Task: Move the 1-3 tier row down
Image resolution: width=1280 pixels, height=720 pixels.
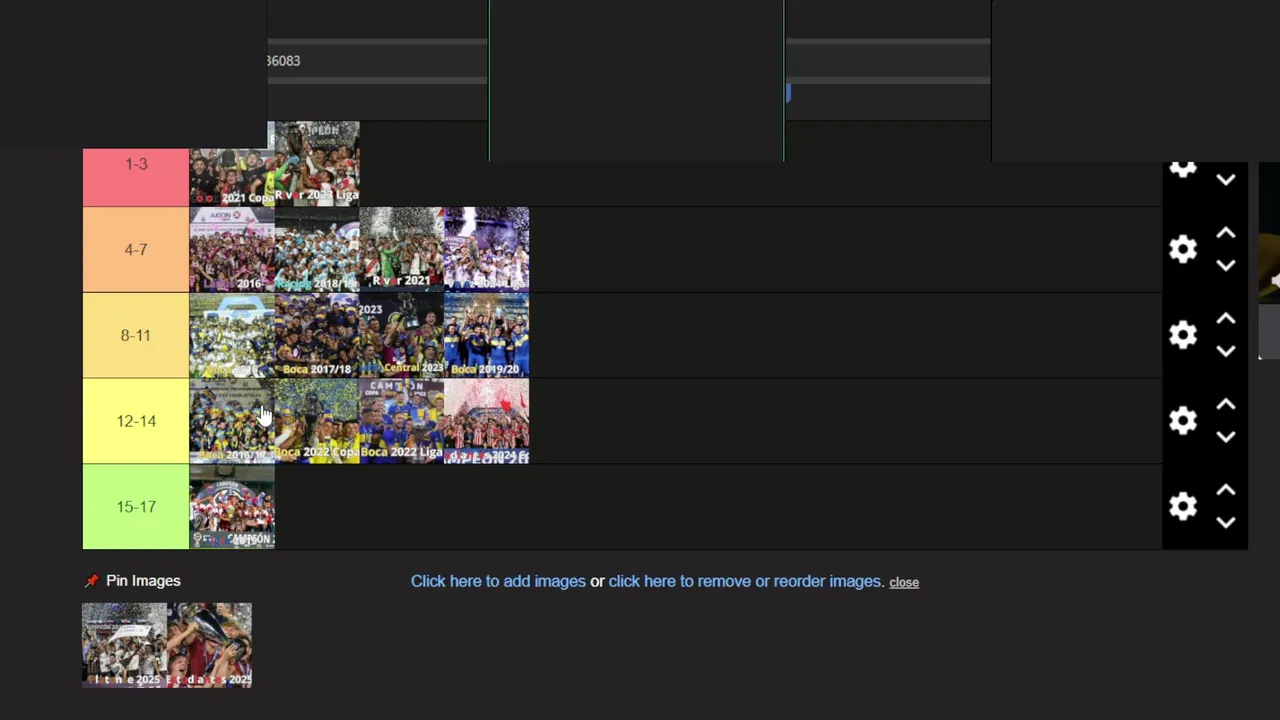Action: pyautogui.click(x=1226, y=180)
